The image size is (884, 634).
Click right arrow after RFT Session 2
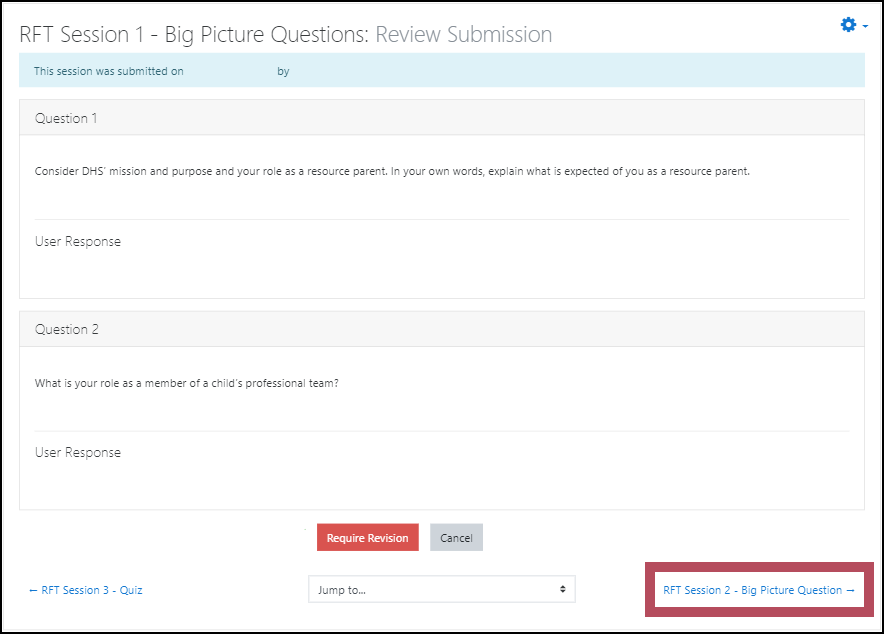[850, 591]
